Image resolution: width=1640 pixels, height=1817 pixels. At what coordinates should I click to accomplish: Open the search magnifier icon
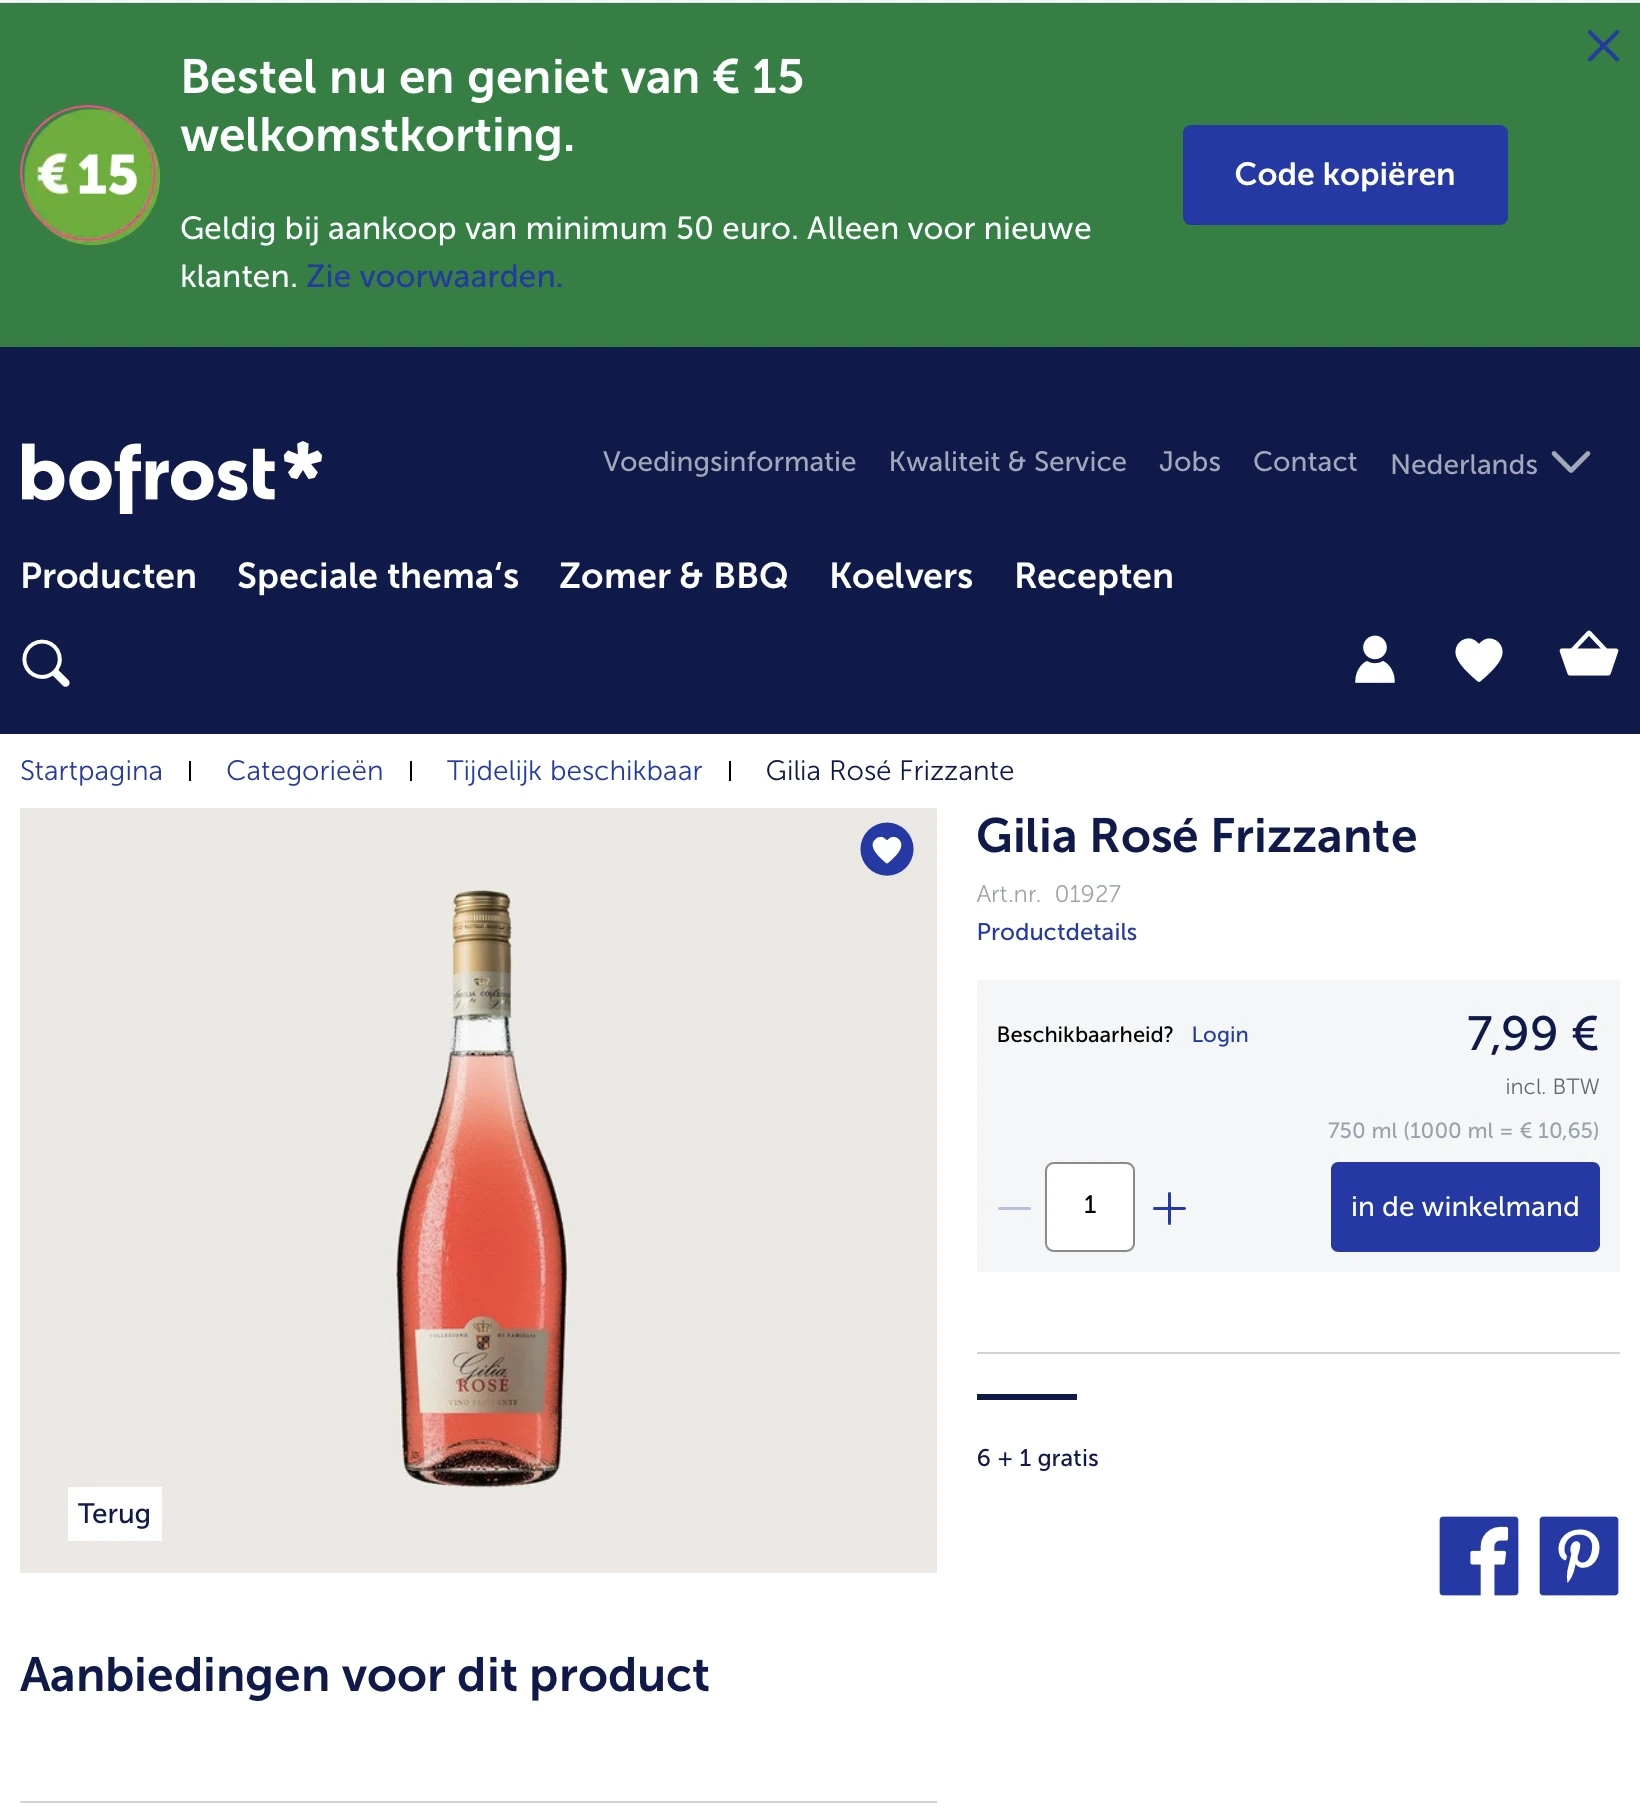point(46,663)
